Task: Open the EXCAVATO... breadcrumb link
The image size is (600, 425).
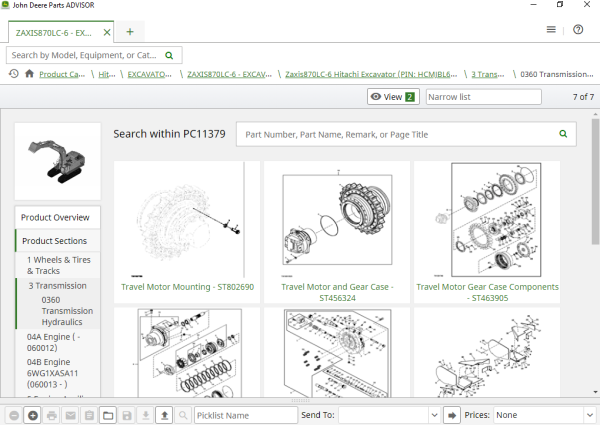Action: pyautogui.click(x=150, y=74)
